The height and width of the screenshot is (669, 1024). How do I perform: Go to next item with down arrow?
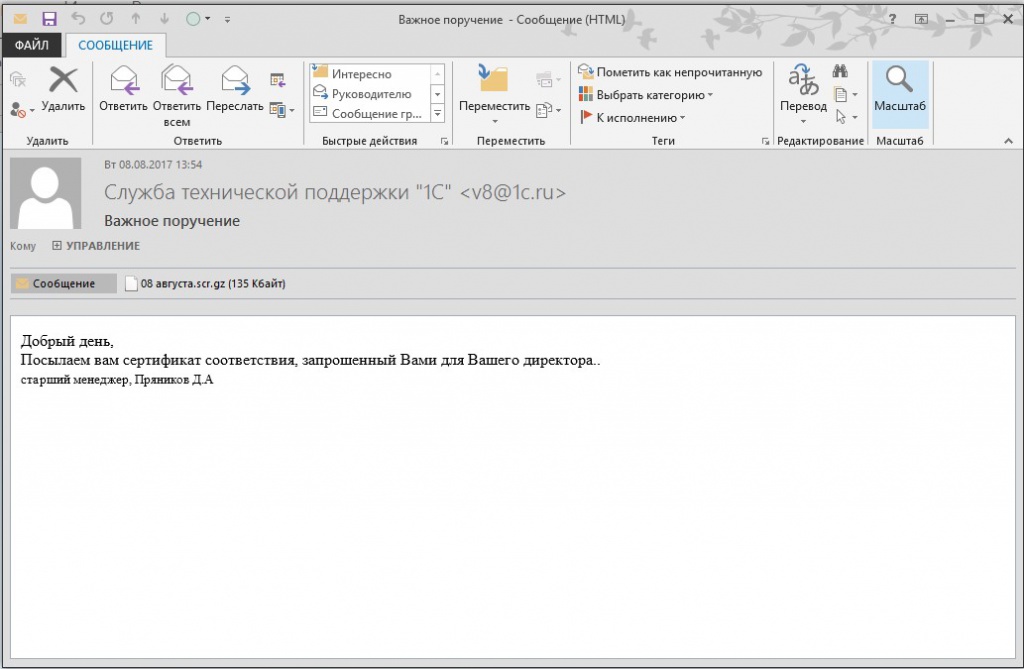click(x=164, y=19)
